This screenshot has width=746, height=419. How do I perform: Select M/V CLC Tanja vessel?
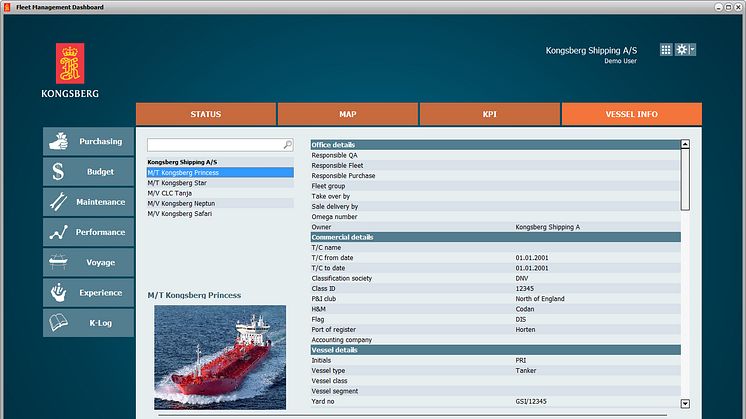click(x=220, y=193)
